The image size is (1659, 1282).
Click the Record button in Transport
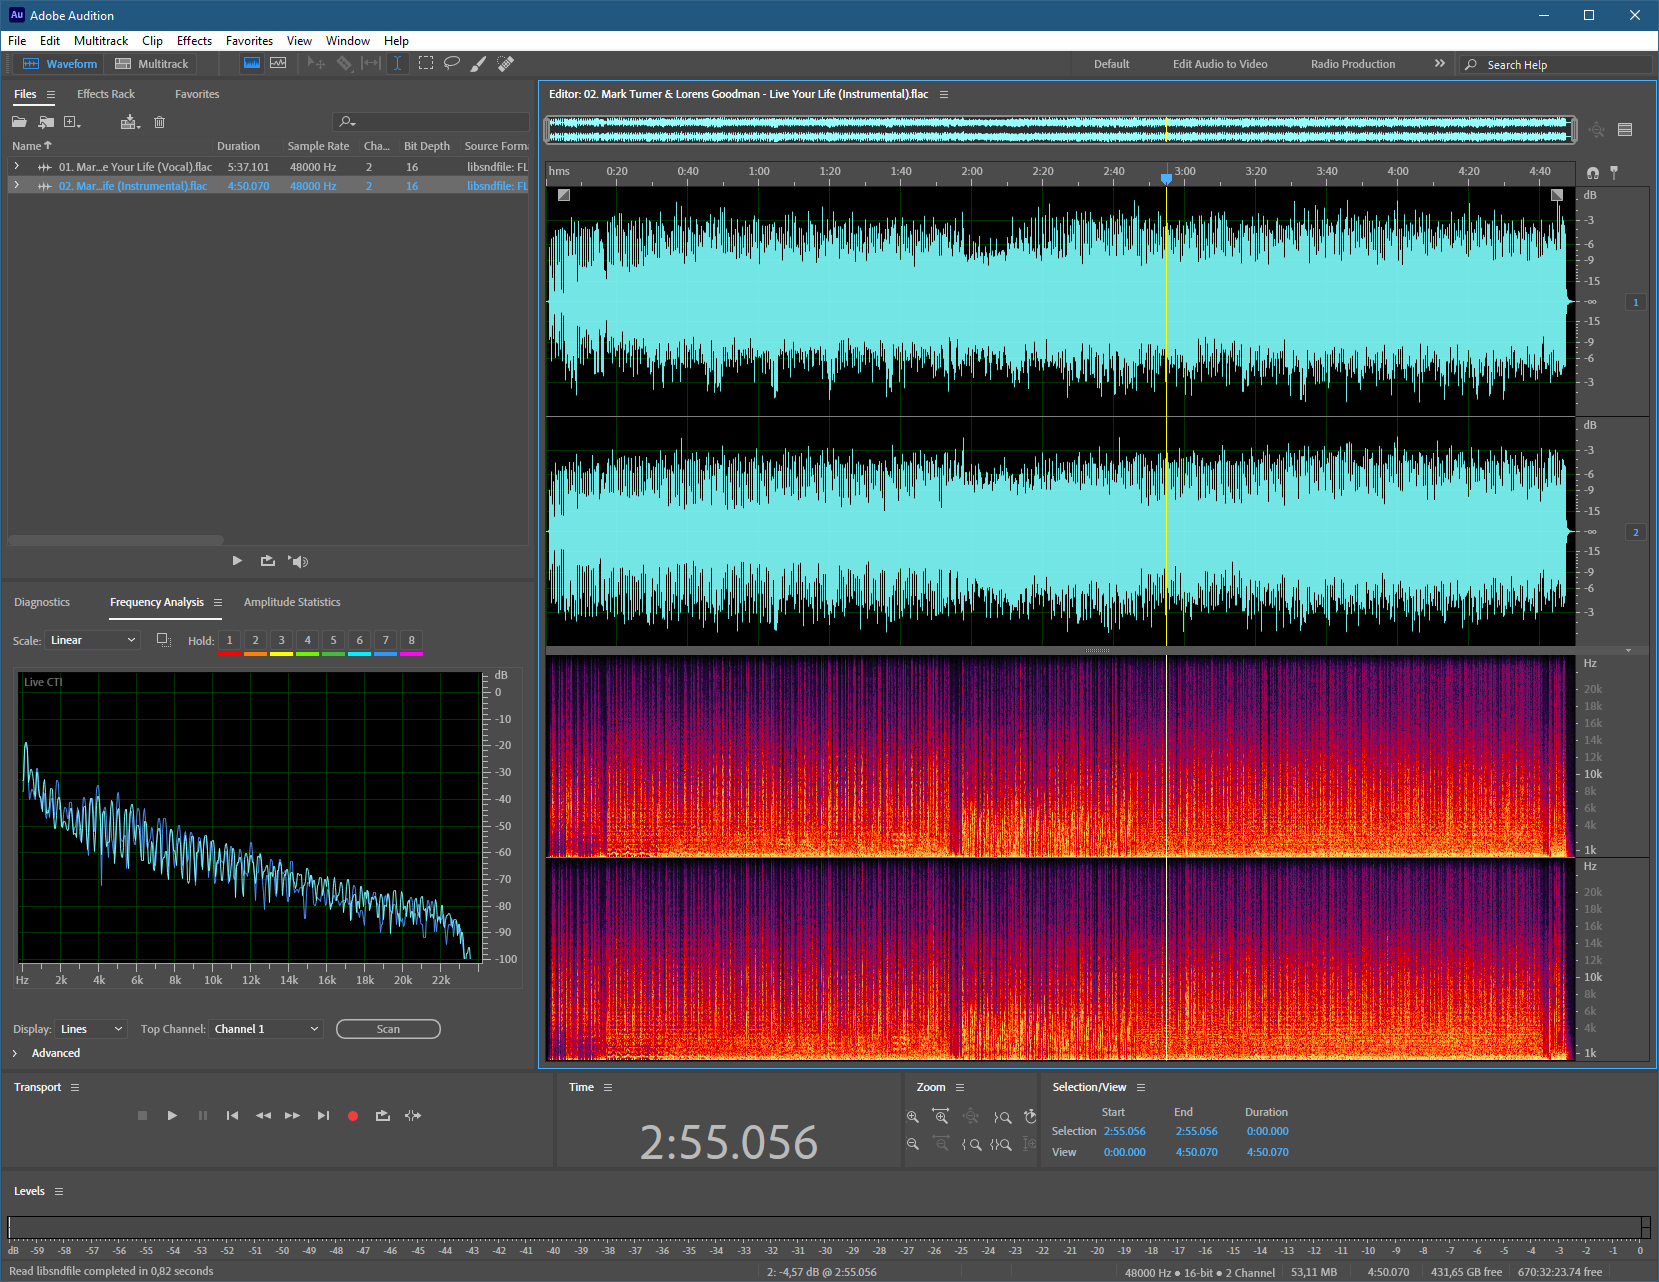[353, 1116]
